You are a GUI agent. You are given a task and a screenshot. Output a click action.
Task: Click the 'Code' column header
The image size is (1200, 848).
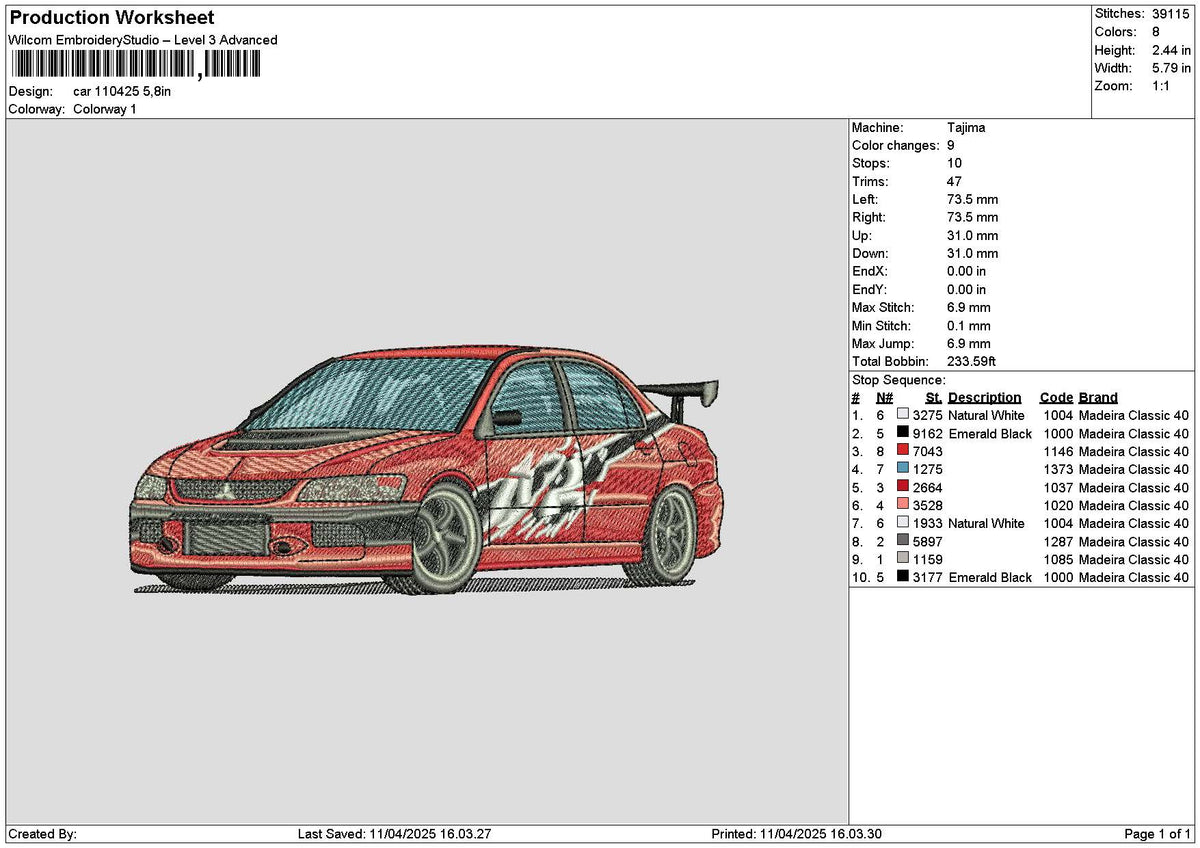1056,398
